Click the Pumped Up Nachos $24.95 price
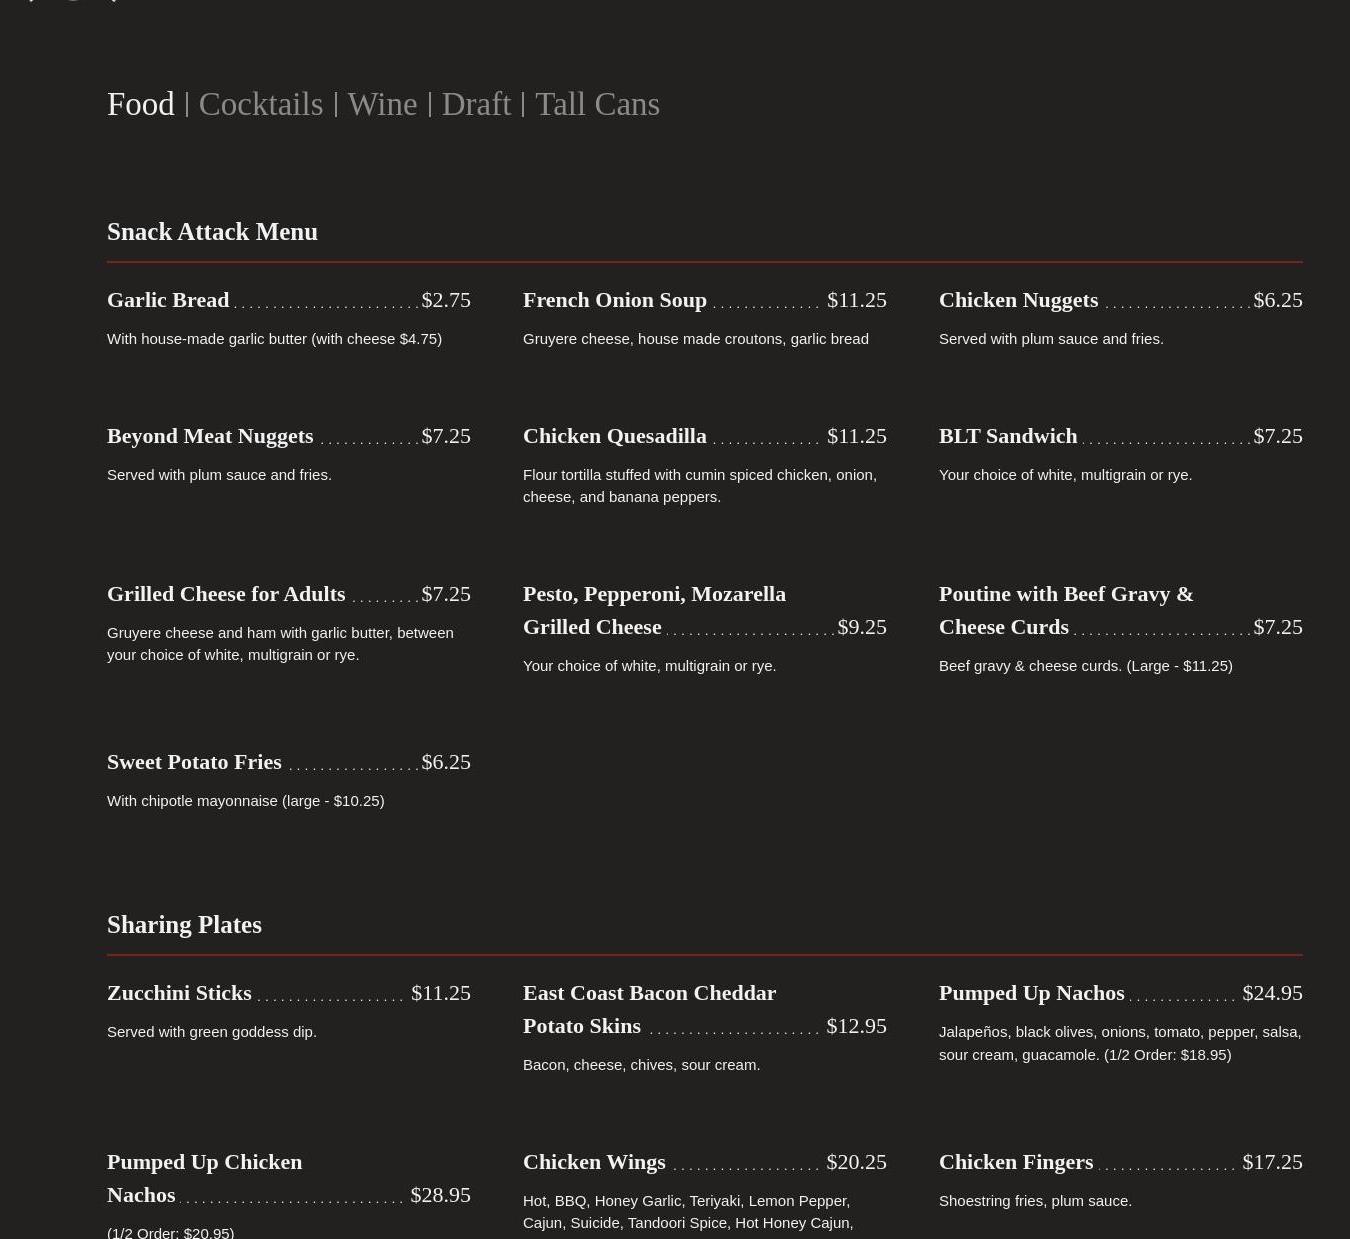The width and height of the screenshot is (1350, 1239). point(1272,993)
